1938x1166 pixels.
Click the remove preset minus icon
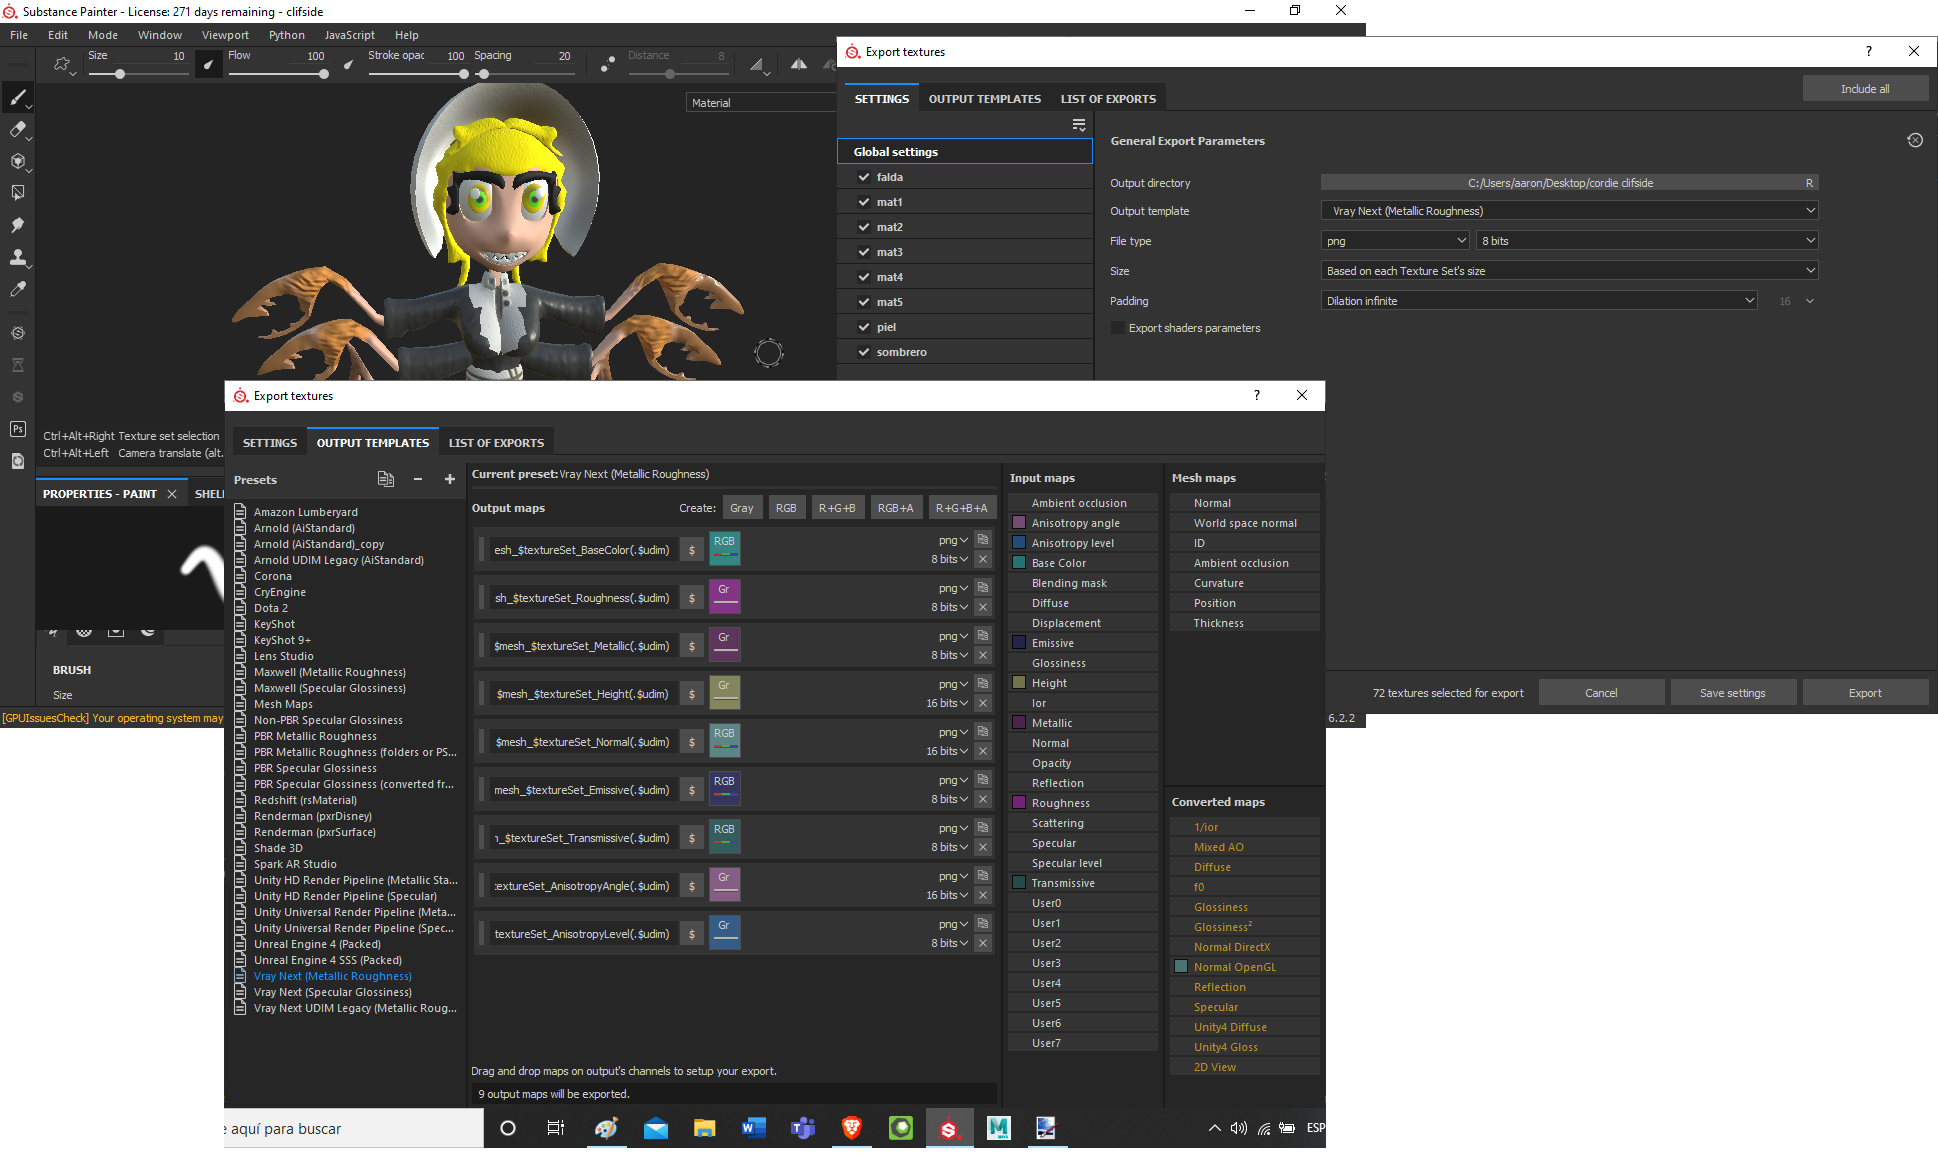[418, 480]
